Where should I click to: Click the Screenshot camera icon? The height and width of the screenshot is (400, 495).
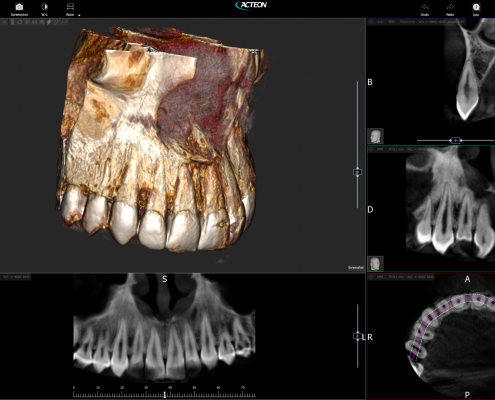click(19, 7)
